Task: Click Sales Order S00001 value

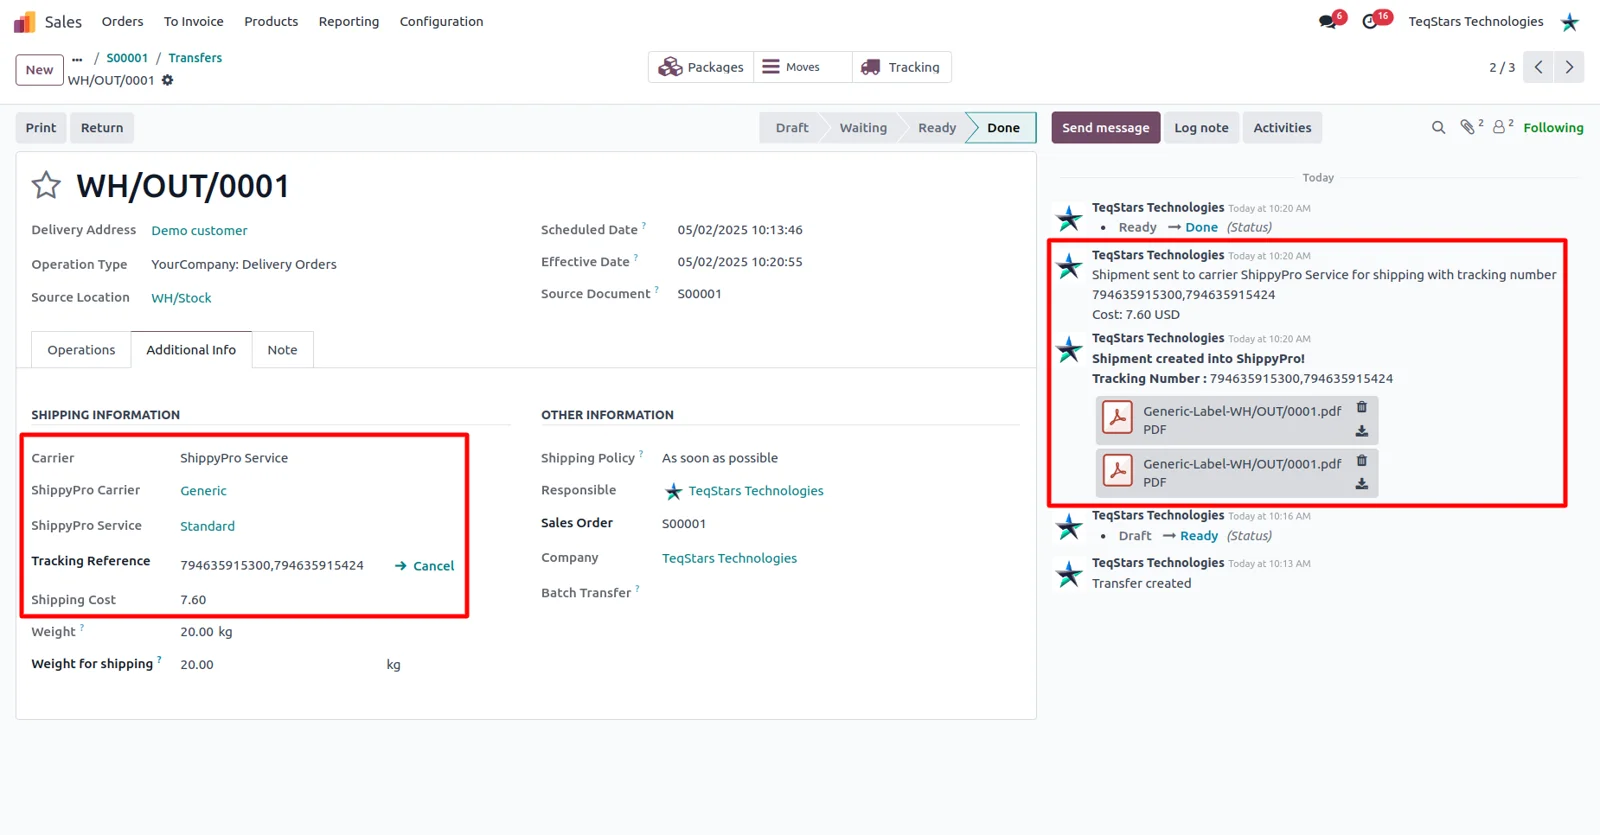Action: pos(684,523)
